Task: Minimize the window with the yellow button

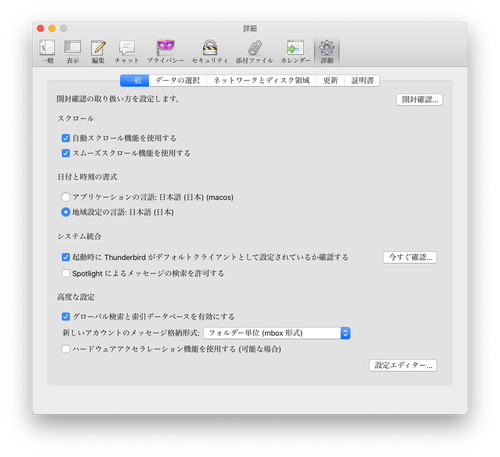Action: 52,28
